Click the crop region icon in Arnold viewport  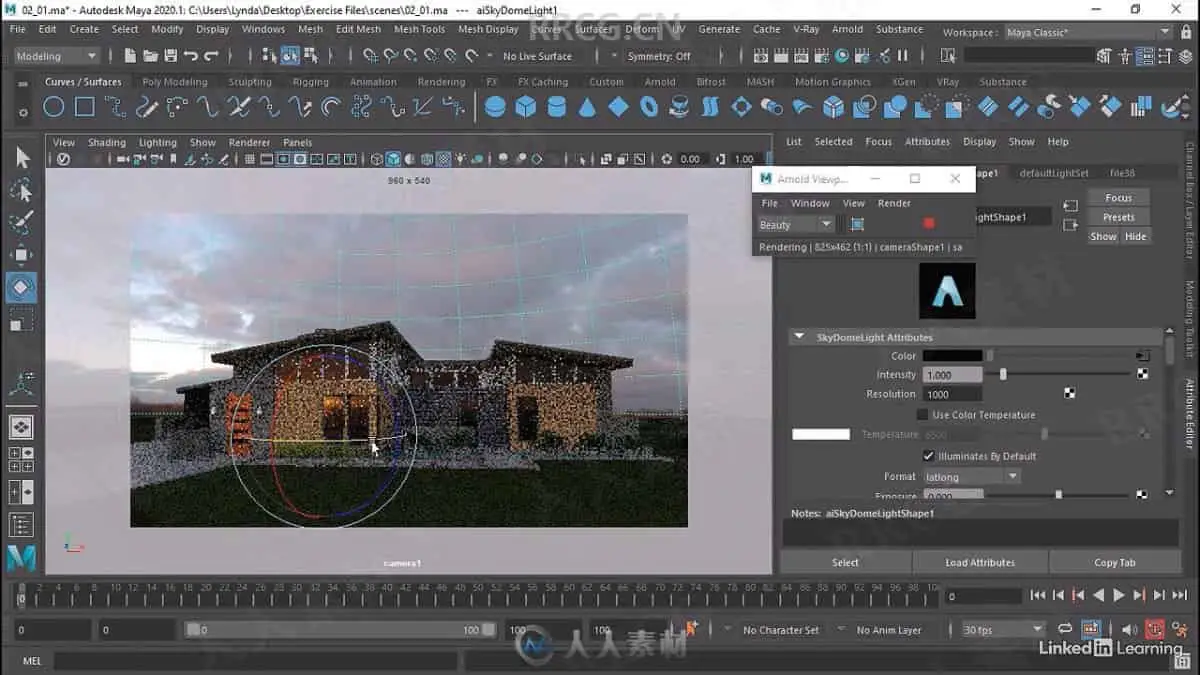857,224
